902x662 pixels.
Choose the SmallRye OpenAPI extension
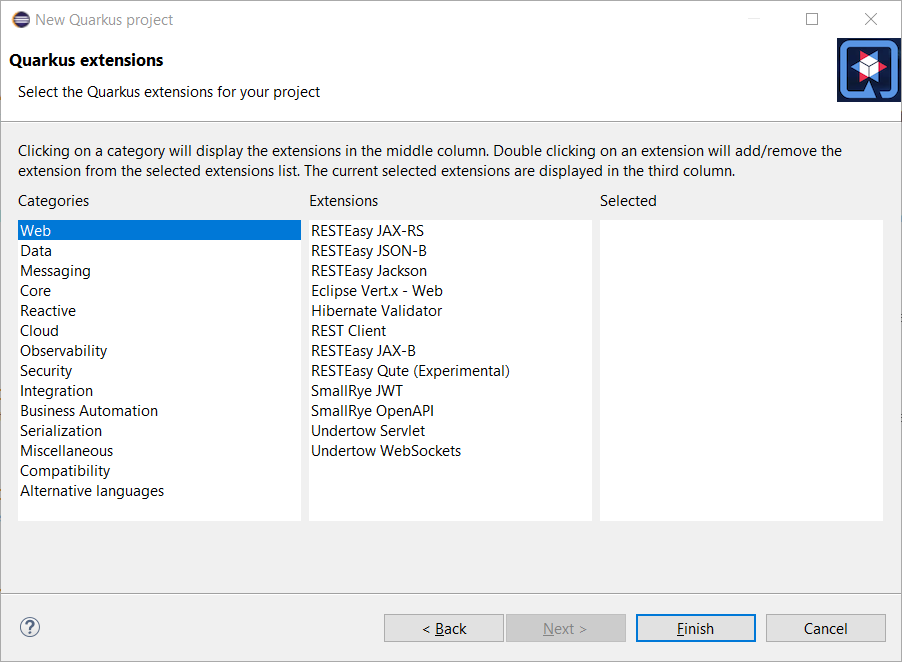click(372, 411)
